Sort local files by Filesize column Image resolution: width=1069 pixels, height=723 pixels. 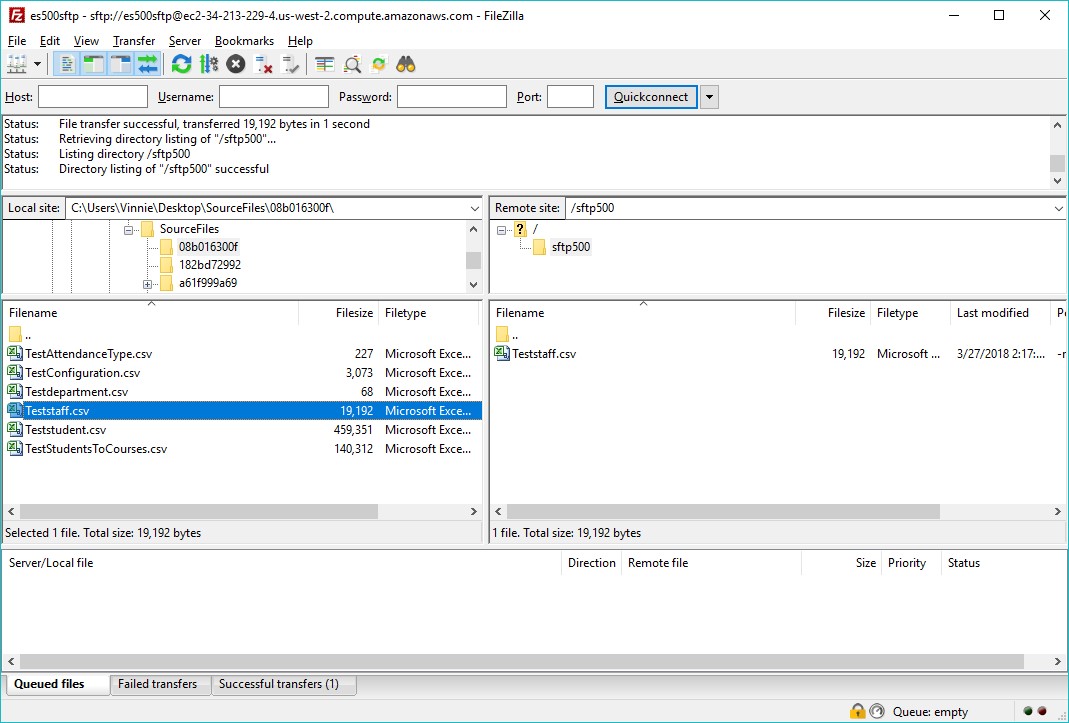338,313
